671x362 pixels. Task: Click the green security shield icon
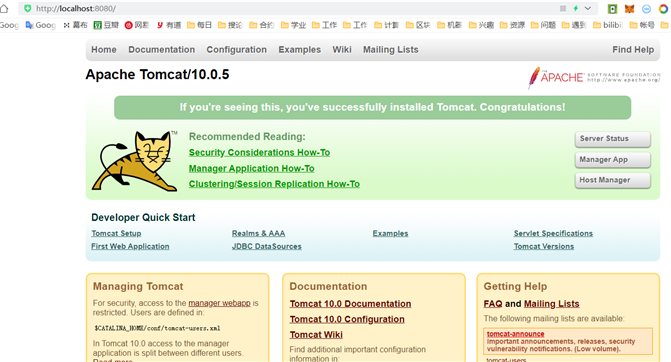[x=27, y=9]
